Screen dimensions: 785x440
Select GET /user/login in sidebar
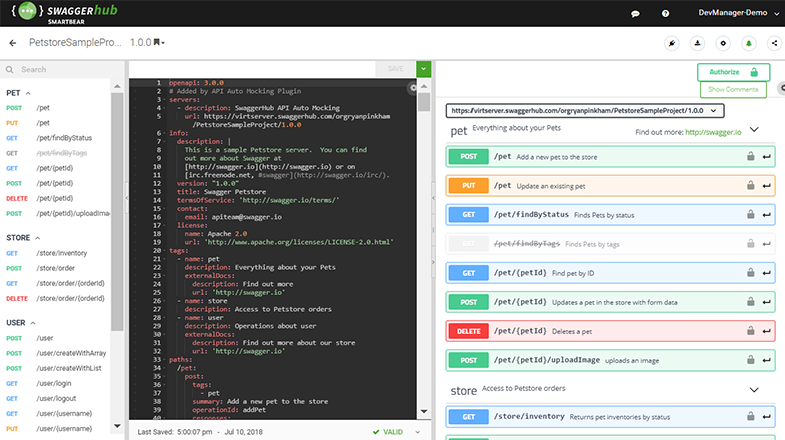coord(55,383)
